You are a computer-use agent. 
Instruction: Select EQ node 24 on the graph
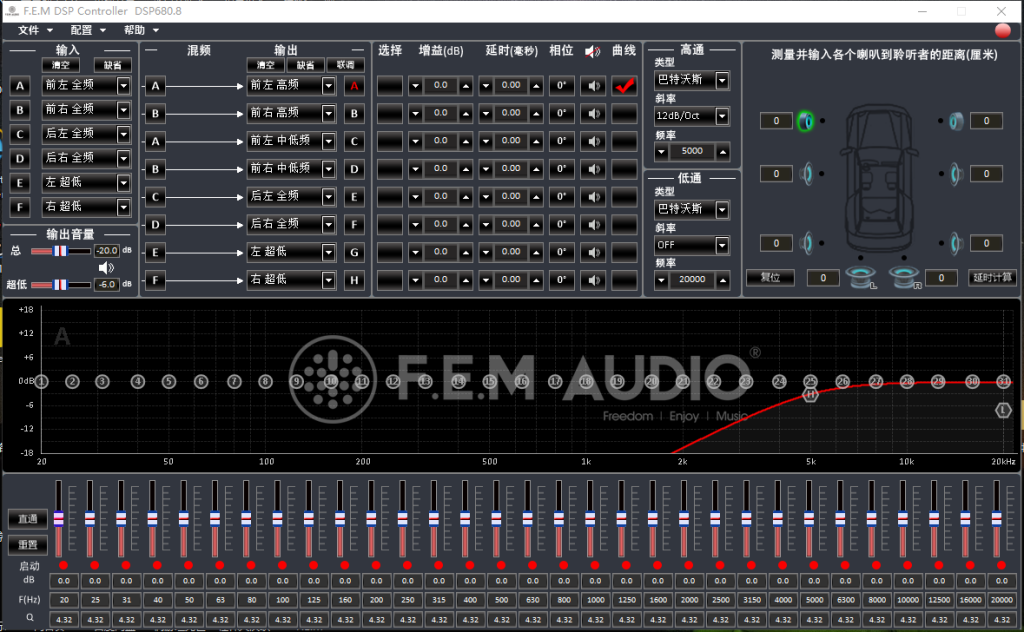[x=779, y=381]
